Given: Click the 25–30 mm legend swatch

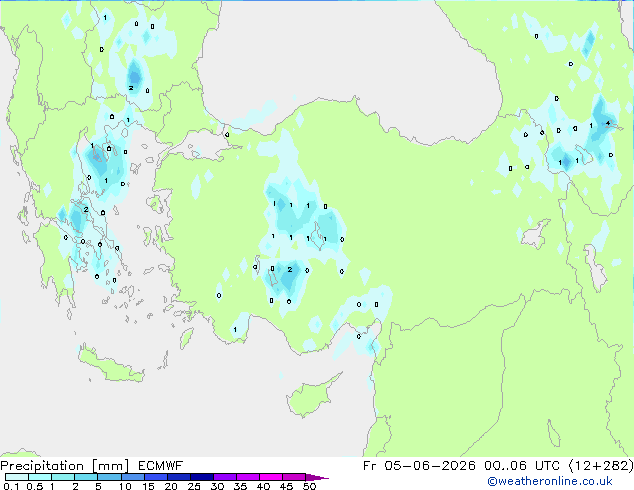Looking at the screenshot, I should (x=201, y=477).
